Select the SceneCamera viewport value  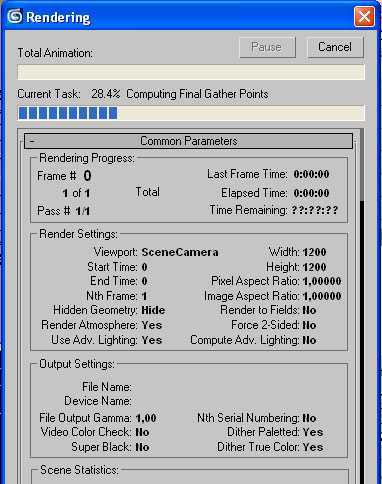click(x=180, y=252)
